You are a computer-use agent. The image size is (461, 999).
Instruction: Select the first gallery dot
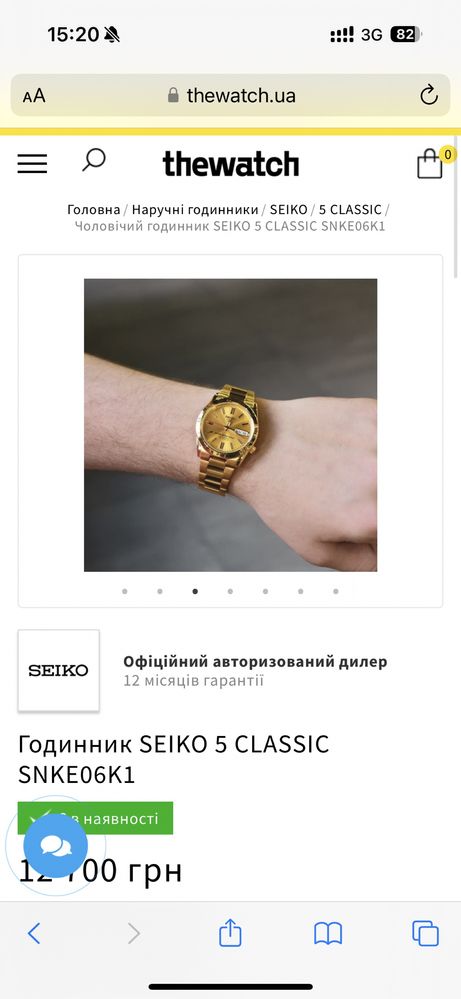(125, 591)
